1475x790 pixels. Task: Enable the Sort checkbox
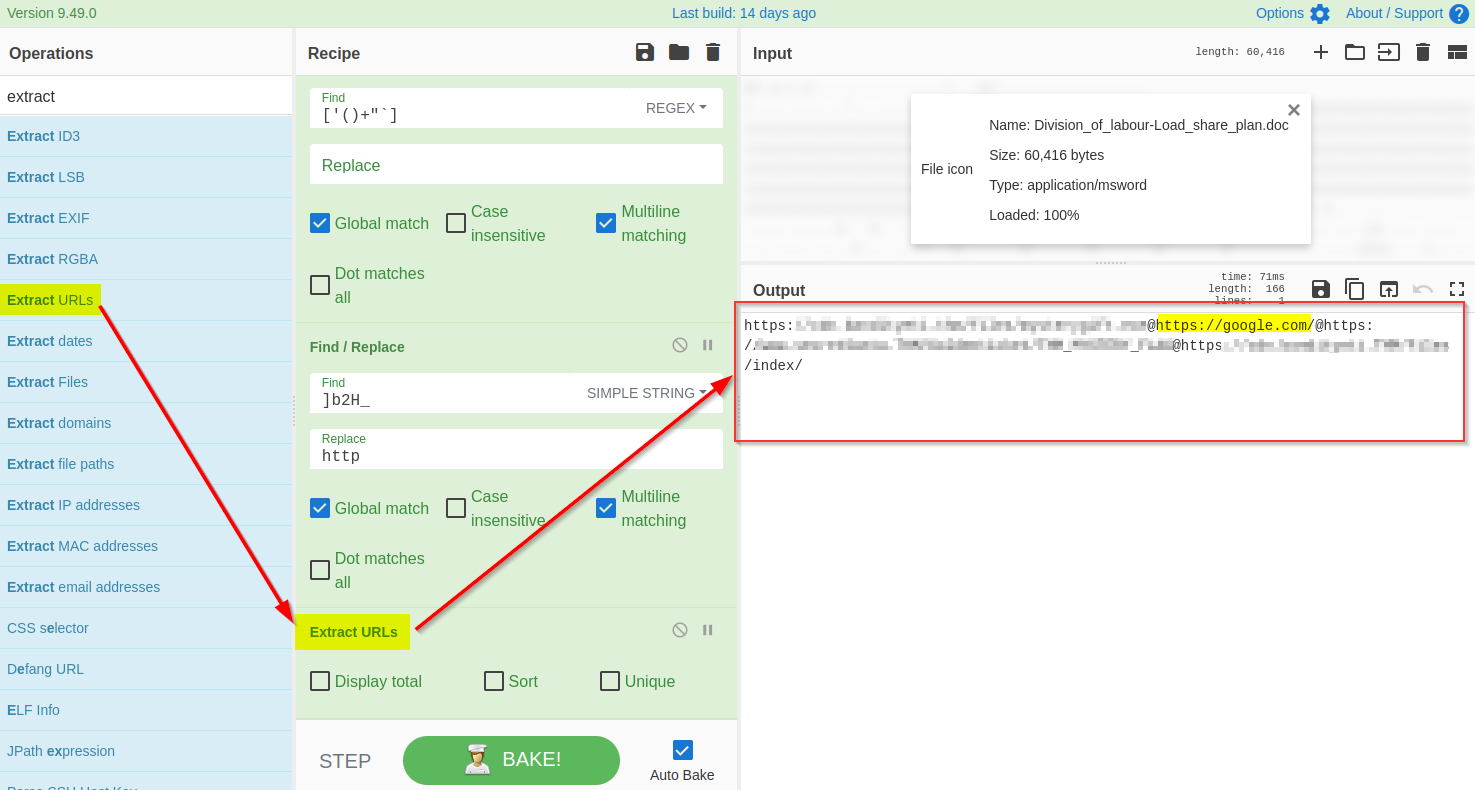click(494, 681)
